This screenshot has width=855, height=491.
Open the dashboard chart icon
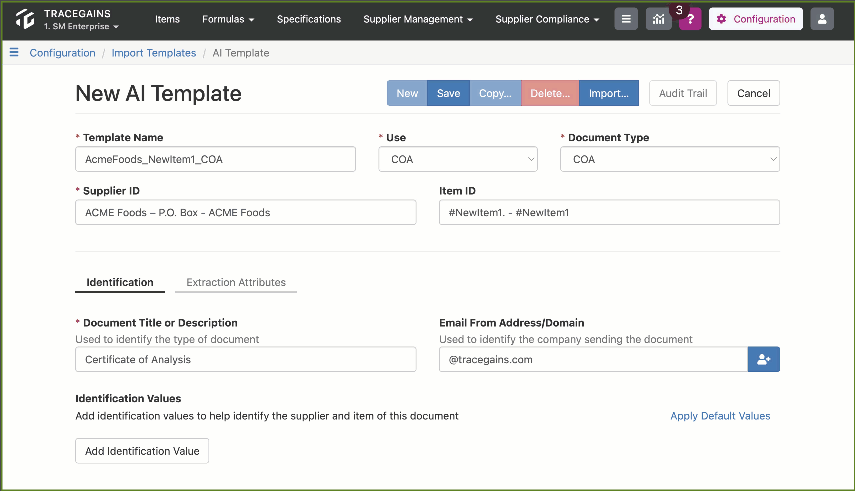[x=659, y=19]
